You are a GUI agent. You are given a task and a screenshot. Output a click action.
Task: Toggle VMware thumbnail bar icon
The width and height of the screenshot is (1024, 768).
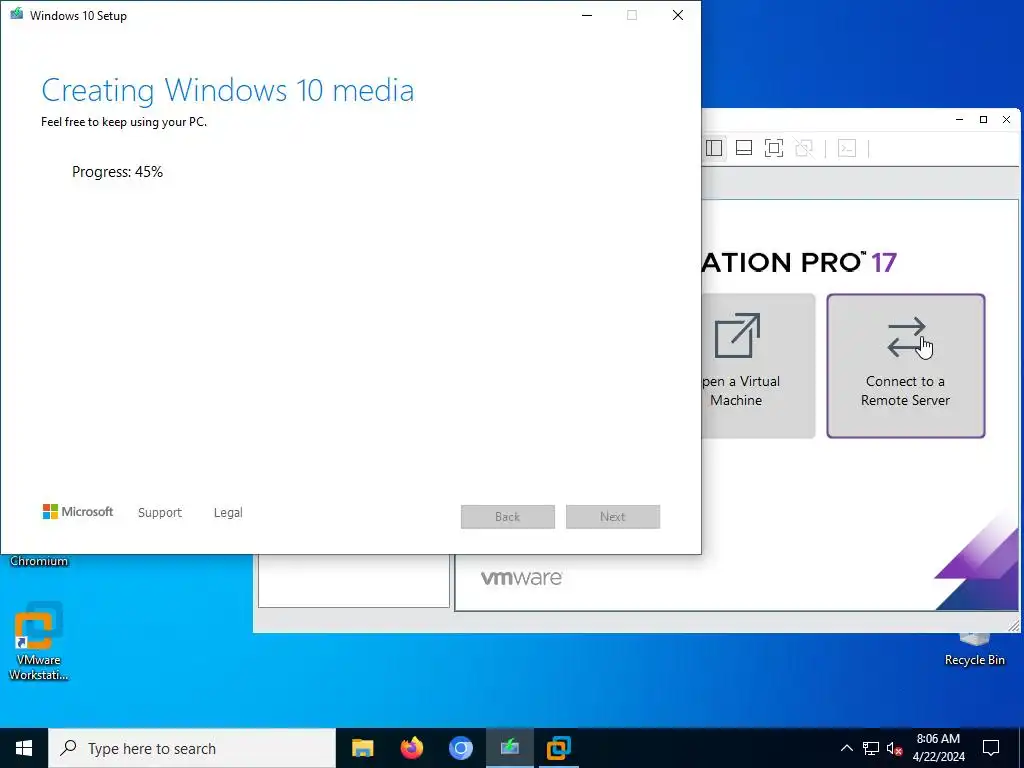744,148
